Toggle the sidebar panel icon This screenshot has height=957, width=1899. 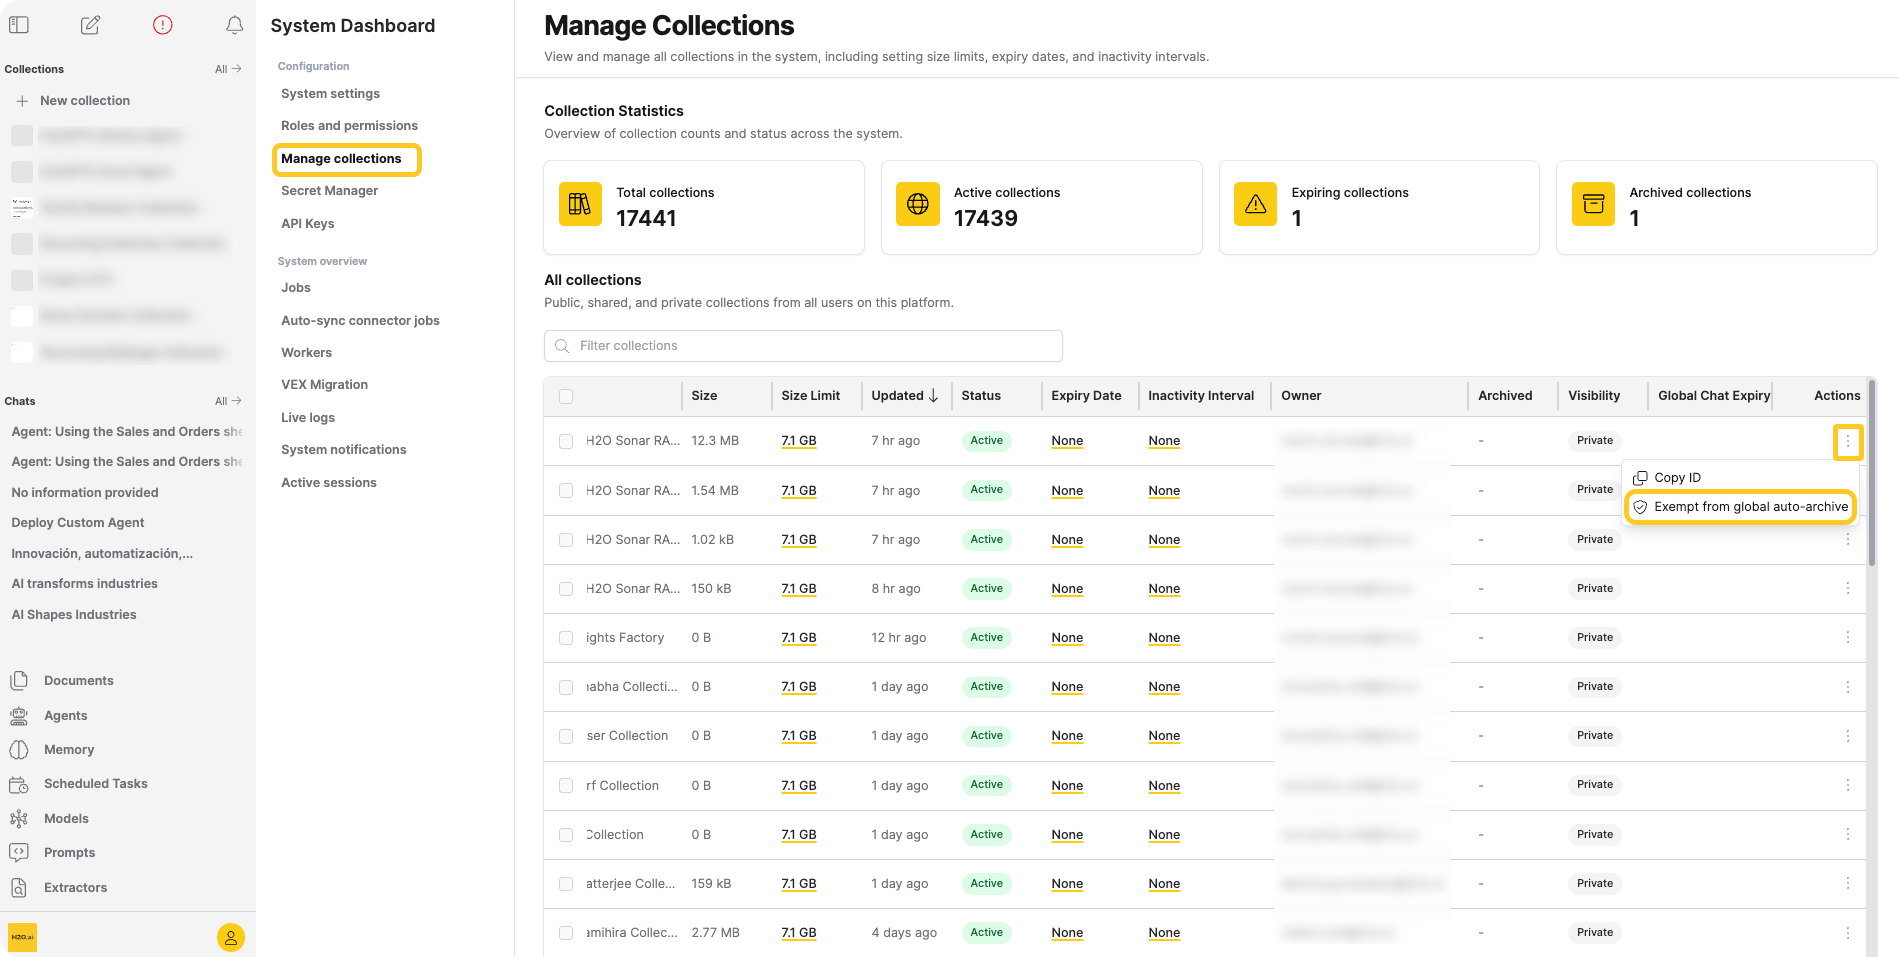point(19,25)
